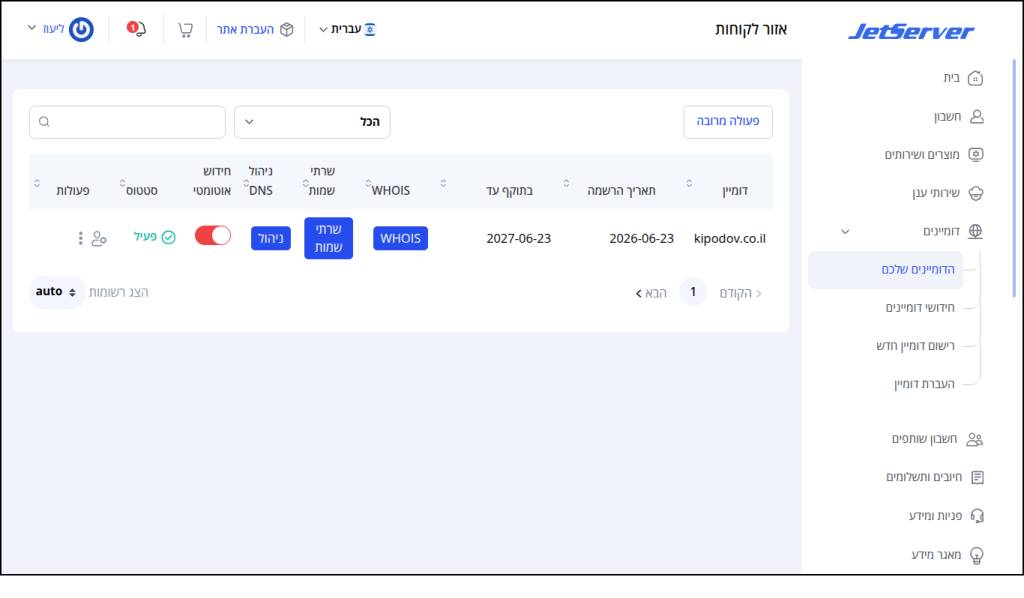The image size is (1024, 598).
Task: Click the kipodov.co.il domain name
Action: pyautogui.click(x=729, y=239)
